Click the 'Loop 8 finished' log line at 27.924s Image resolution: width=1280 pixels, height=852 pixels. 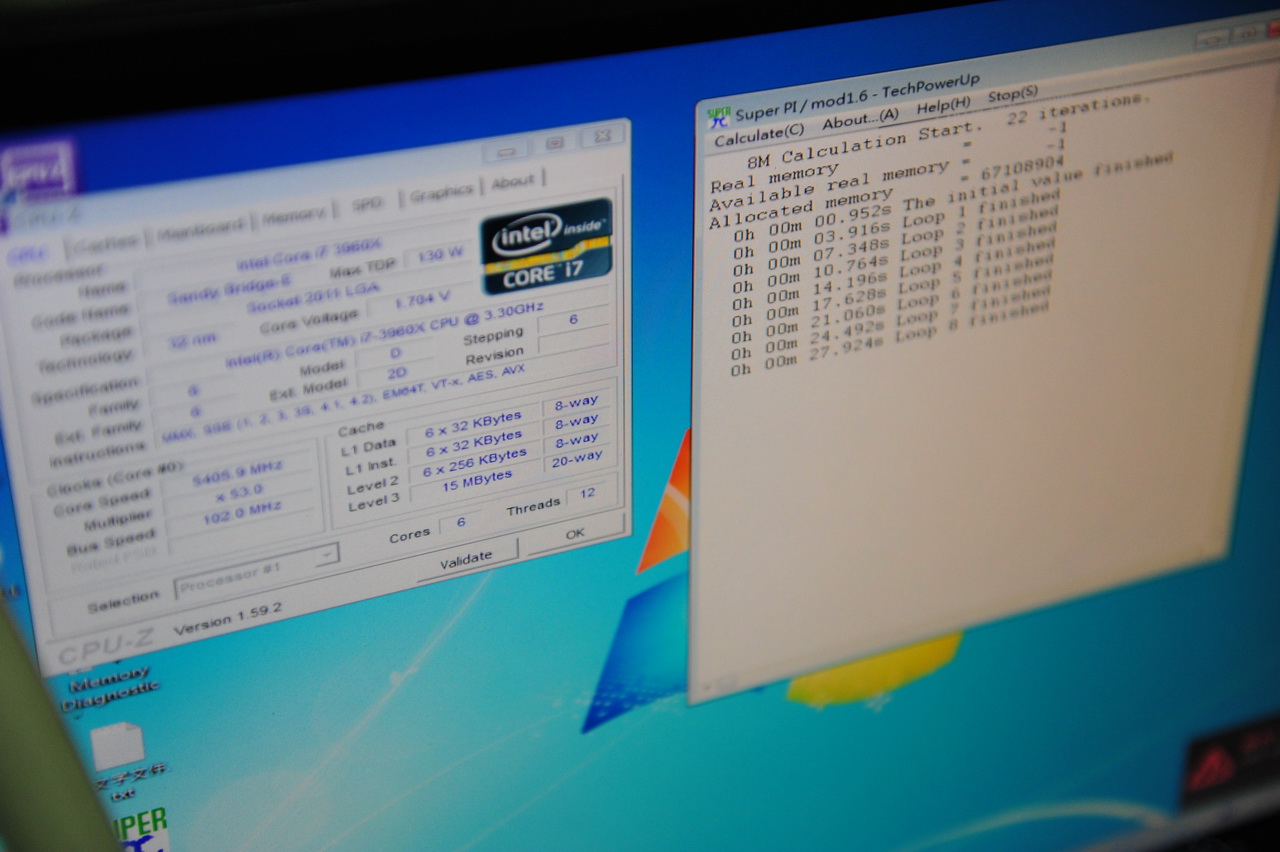coord(889,337)
